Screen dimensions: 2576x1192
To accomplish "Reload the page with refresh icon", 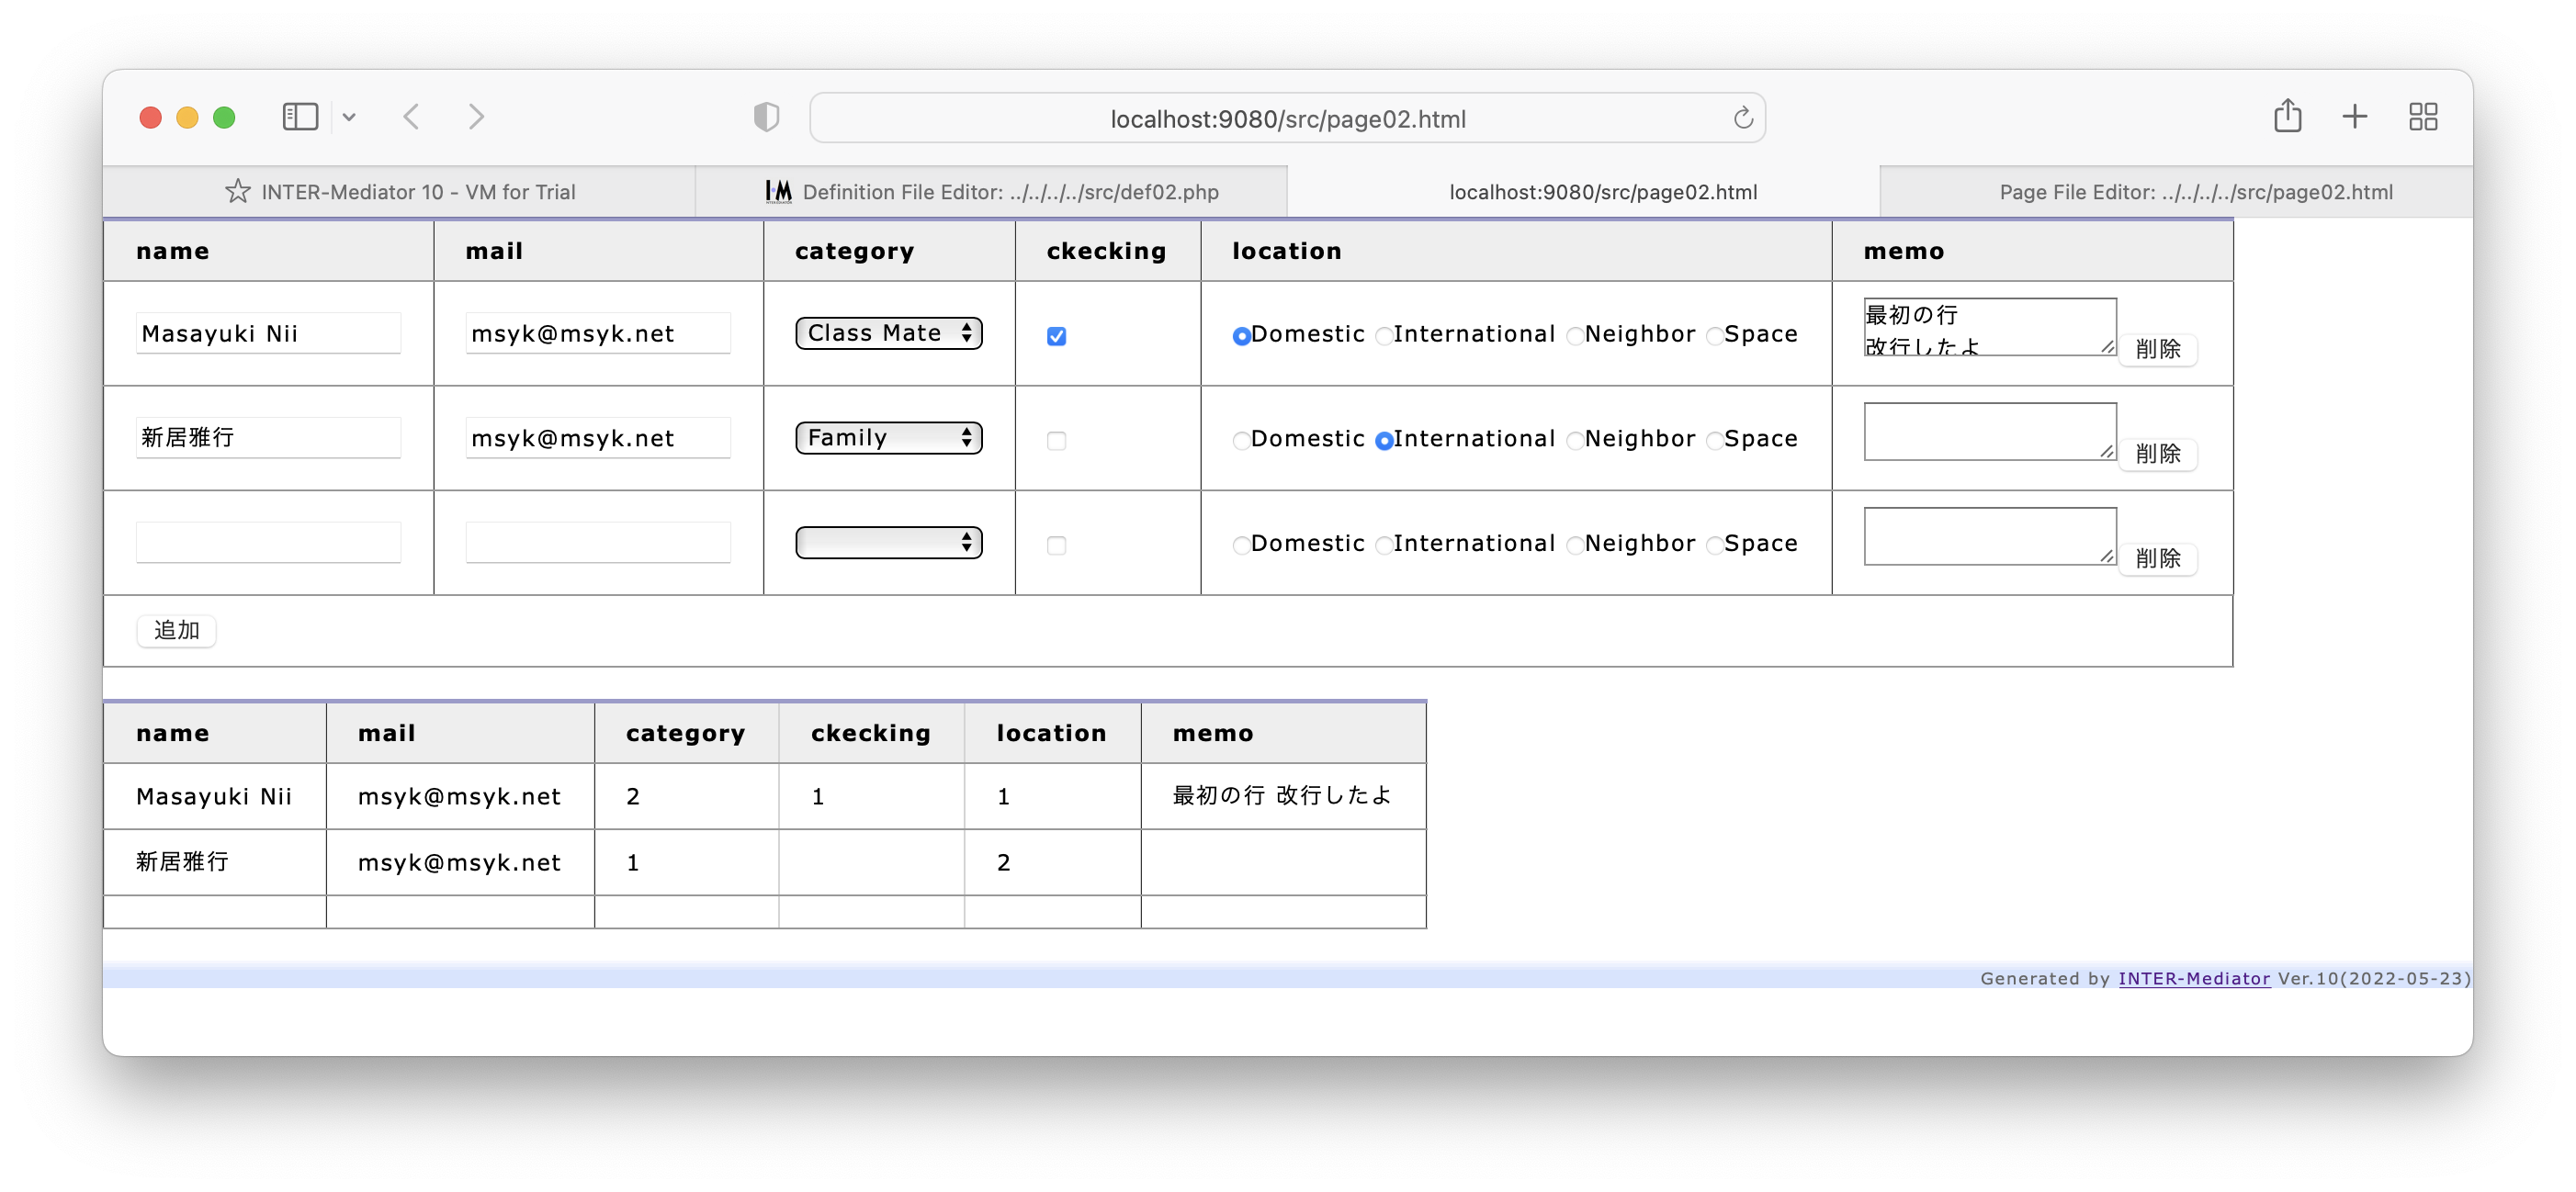I will tap(1743, 118).
